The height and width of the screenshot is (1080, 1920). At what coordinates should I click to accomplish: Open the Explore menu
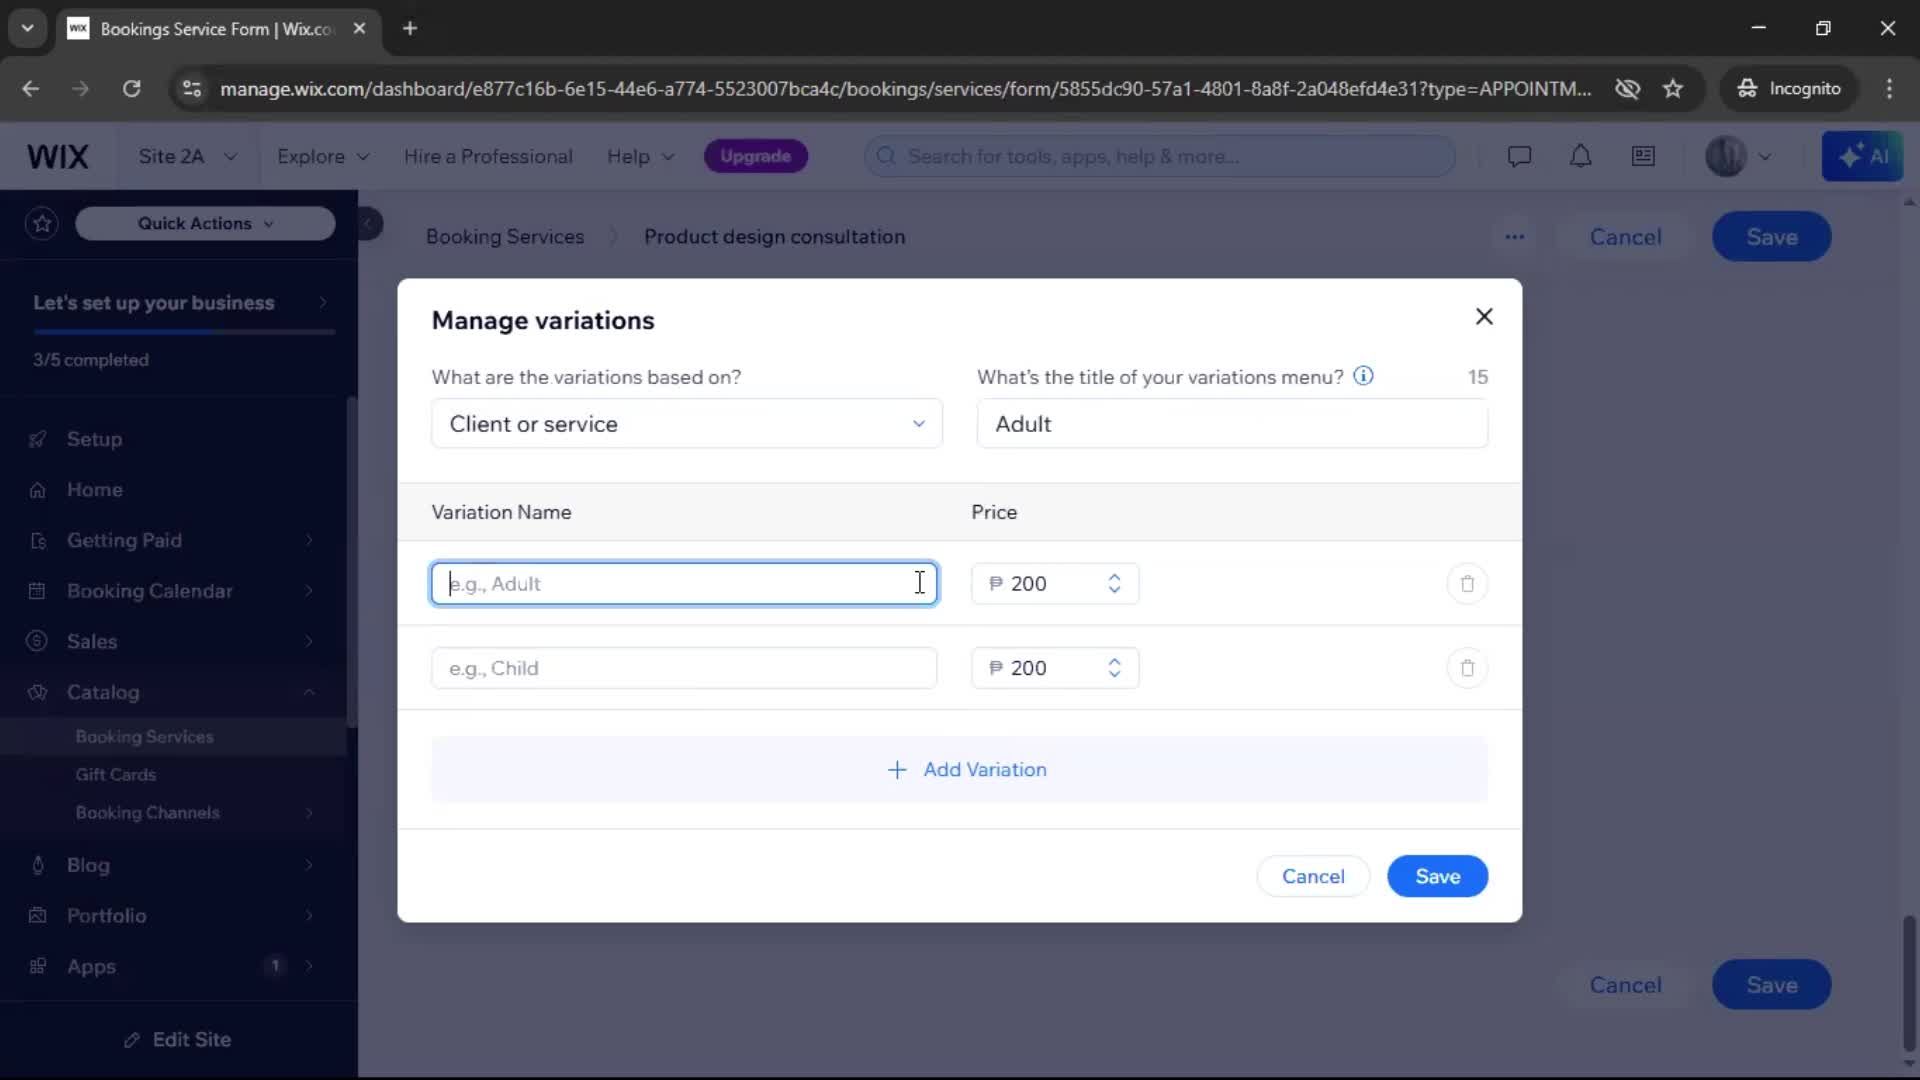pyautogui.click(x=323, y=157)
